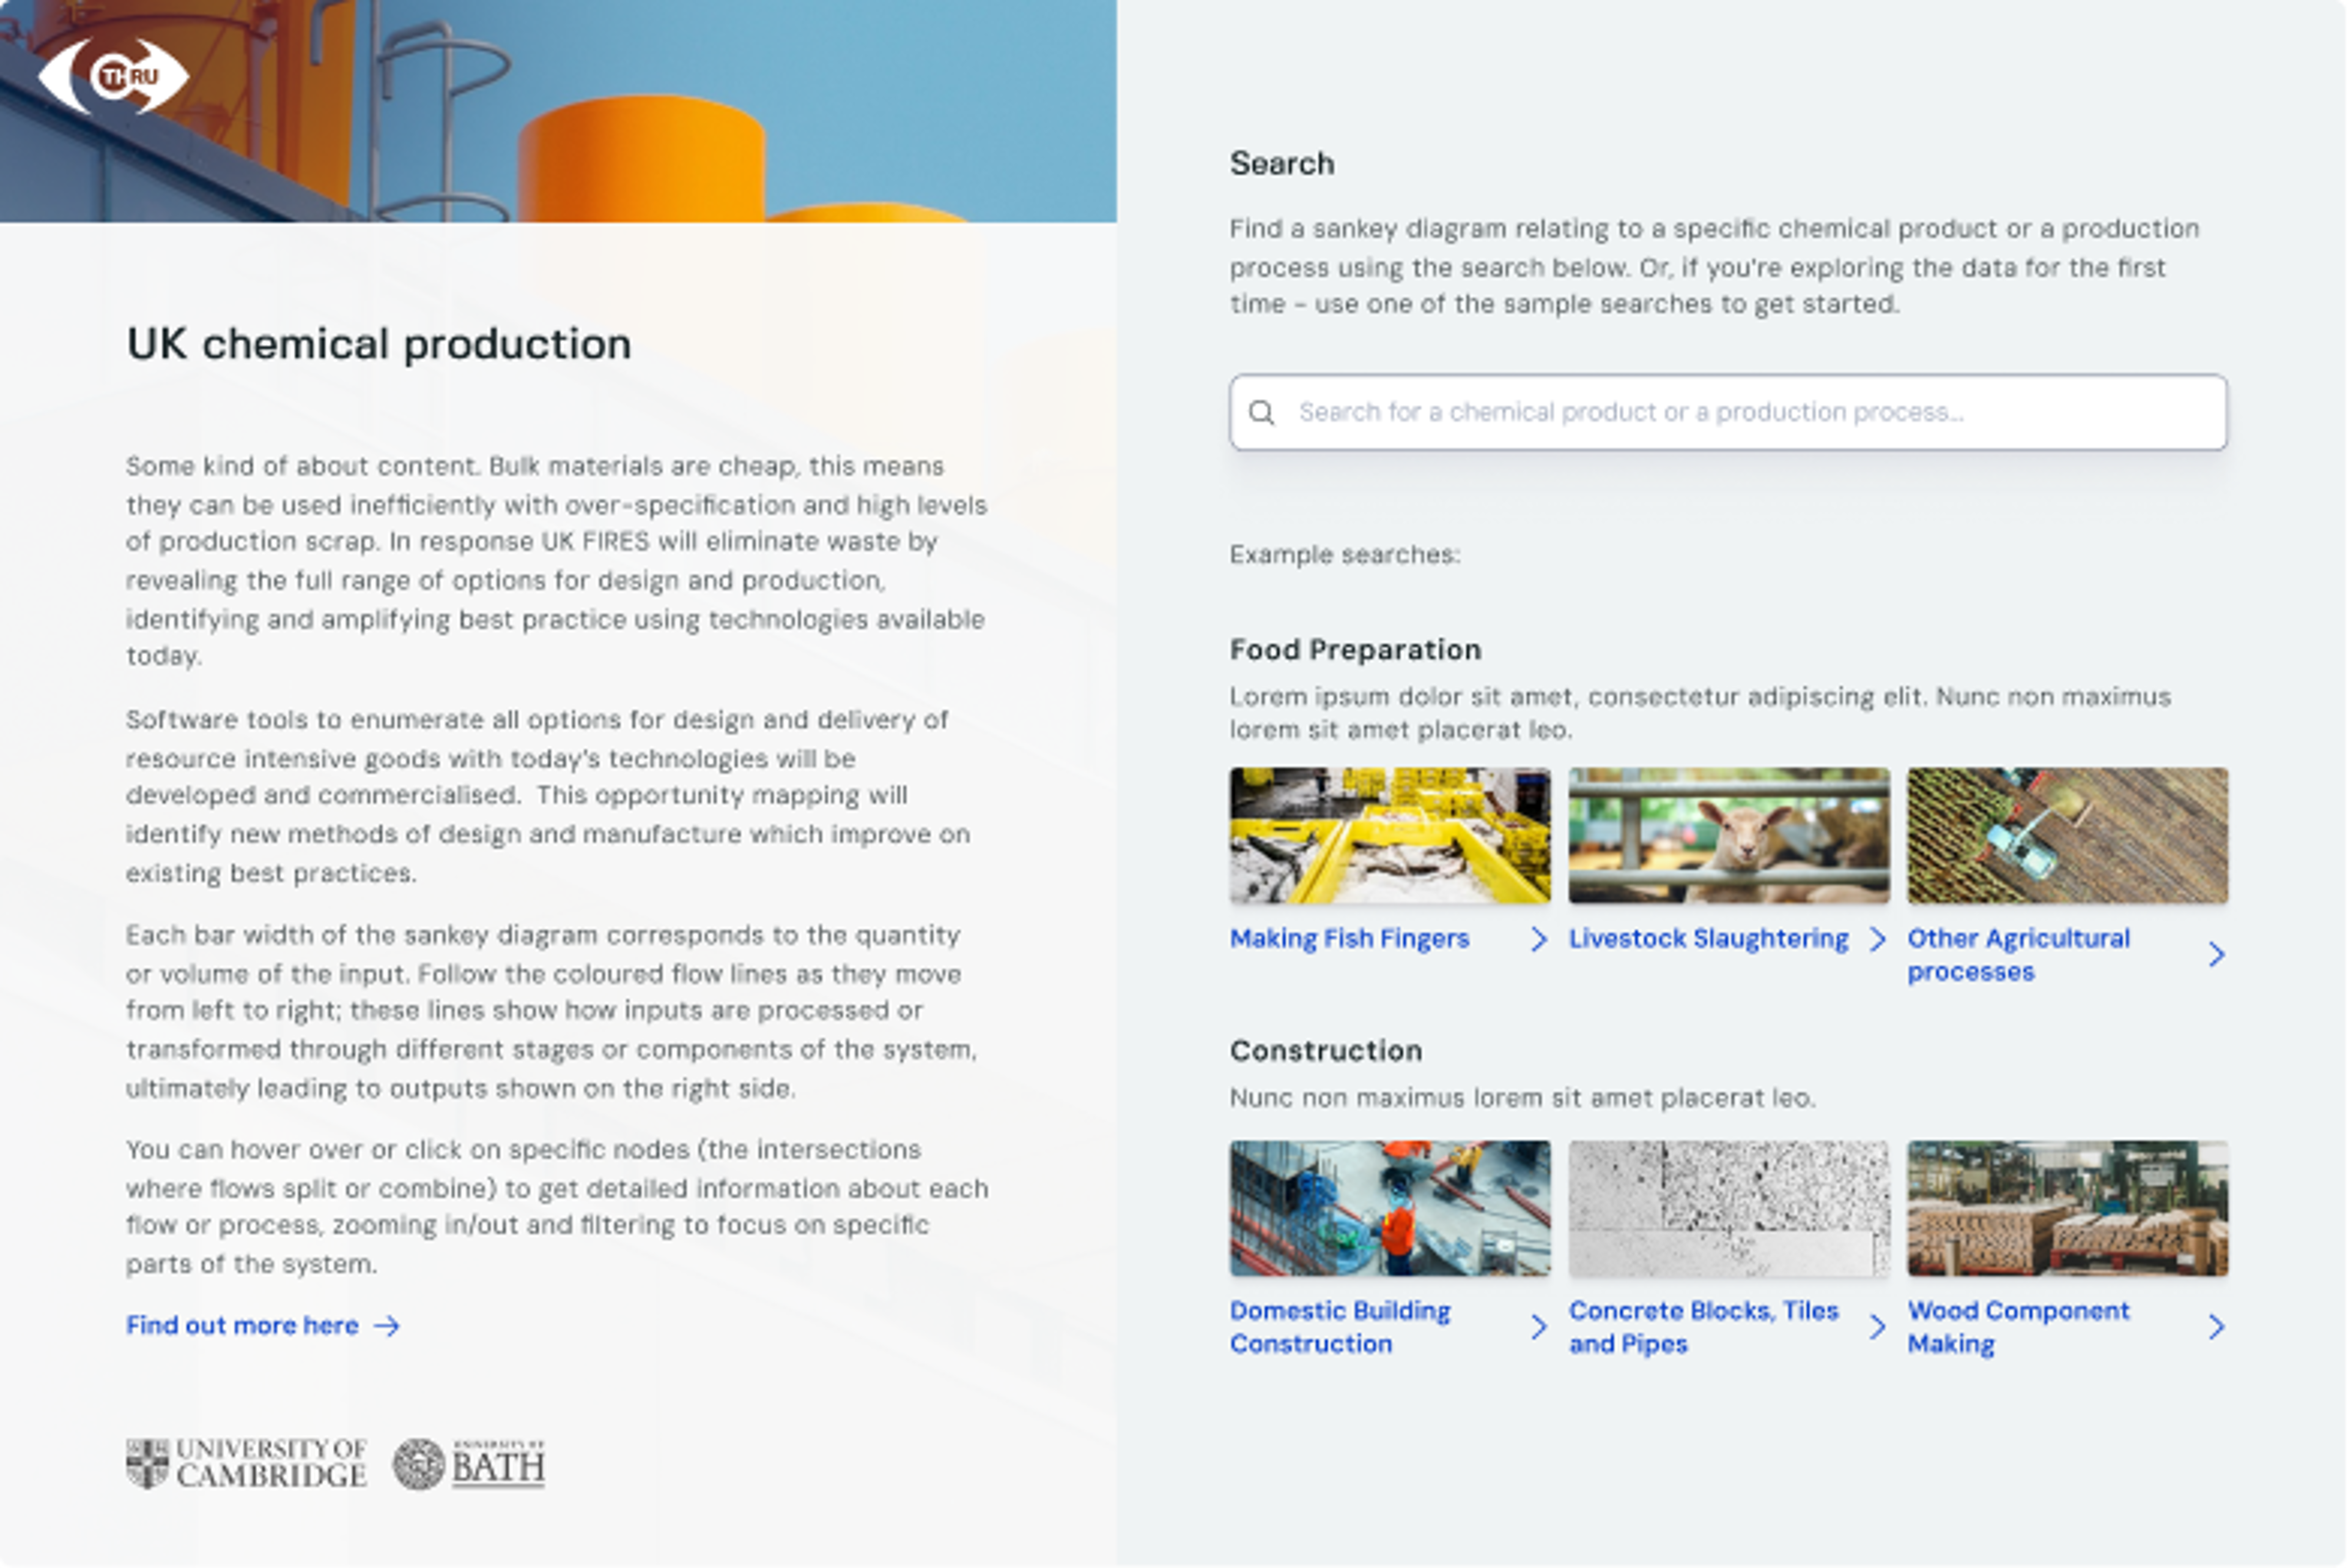The image size is (2348, 1568).
Task: Click the University of Cambridge logo
Action: tap(246, 1464)
